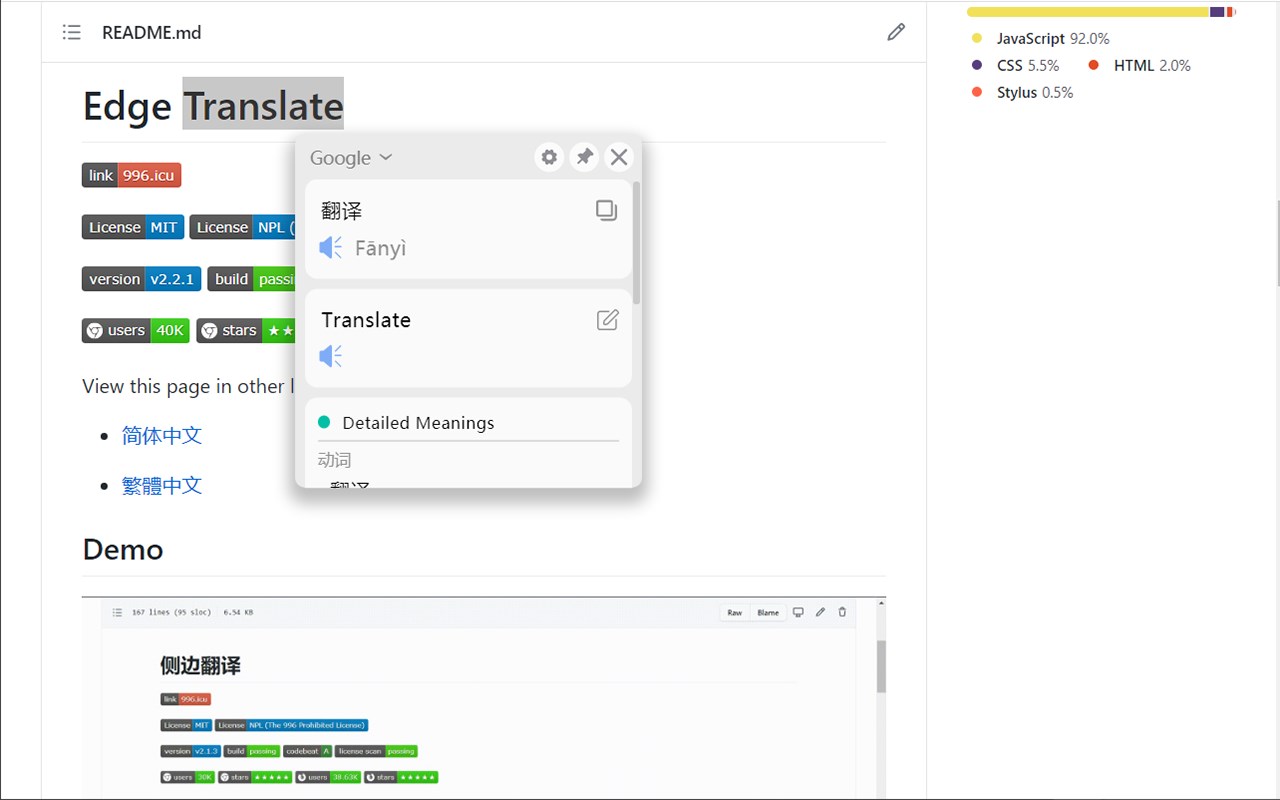The height and width of the screenshot is (800, 1280).
Task: Copy the translated text 翻译
Action: 606,210
